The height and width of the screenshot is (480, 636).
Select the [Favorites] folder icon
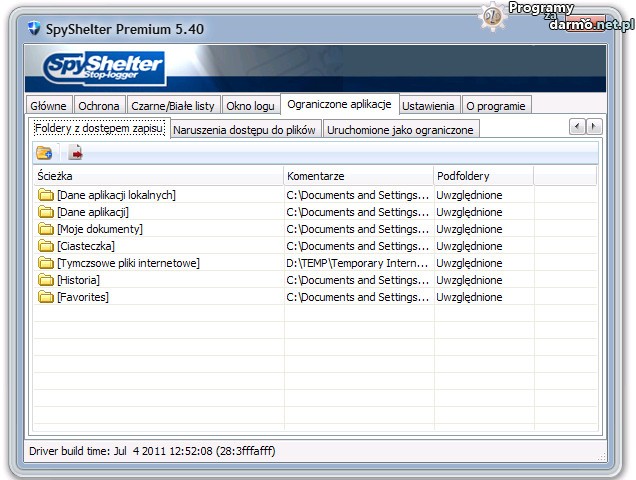click(x=45, y=297)
